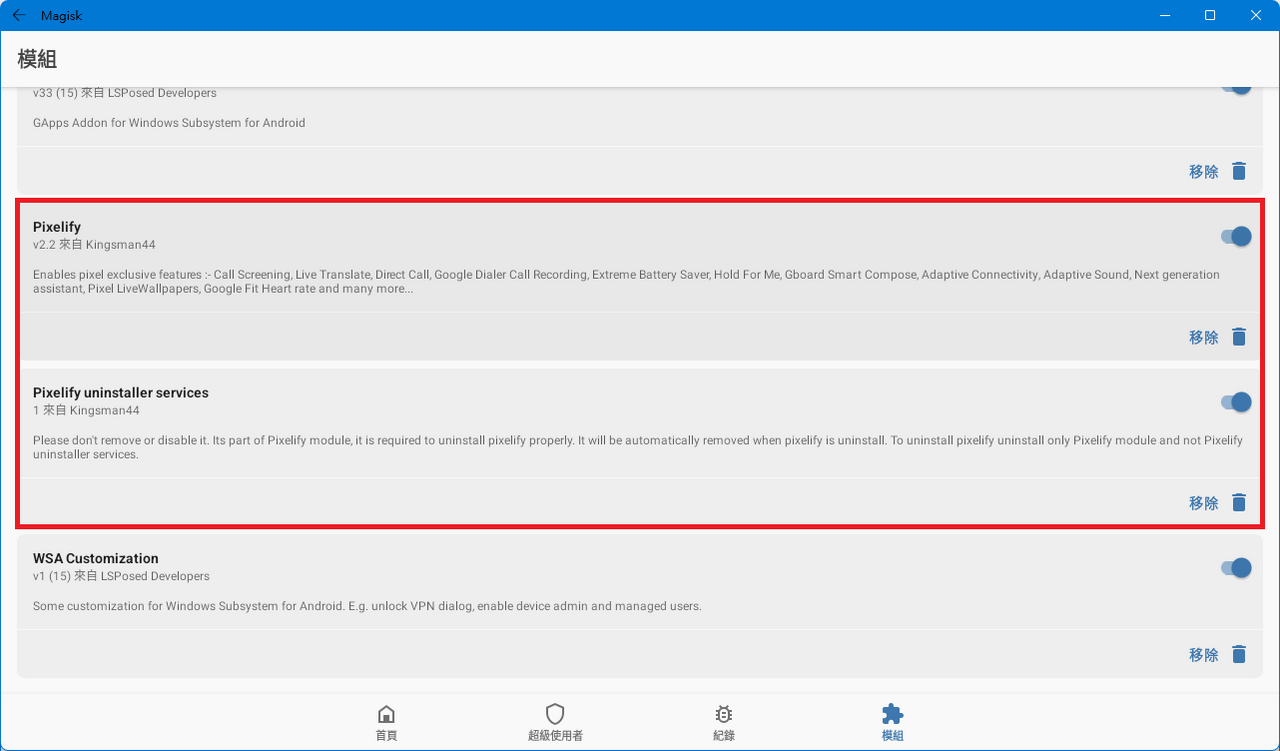1280x751 pixels.
Task: Remove the GApps Addon module
Action: tap(1218, 171)
